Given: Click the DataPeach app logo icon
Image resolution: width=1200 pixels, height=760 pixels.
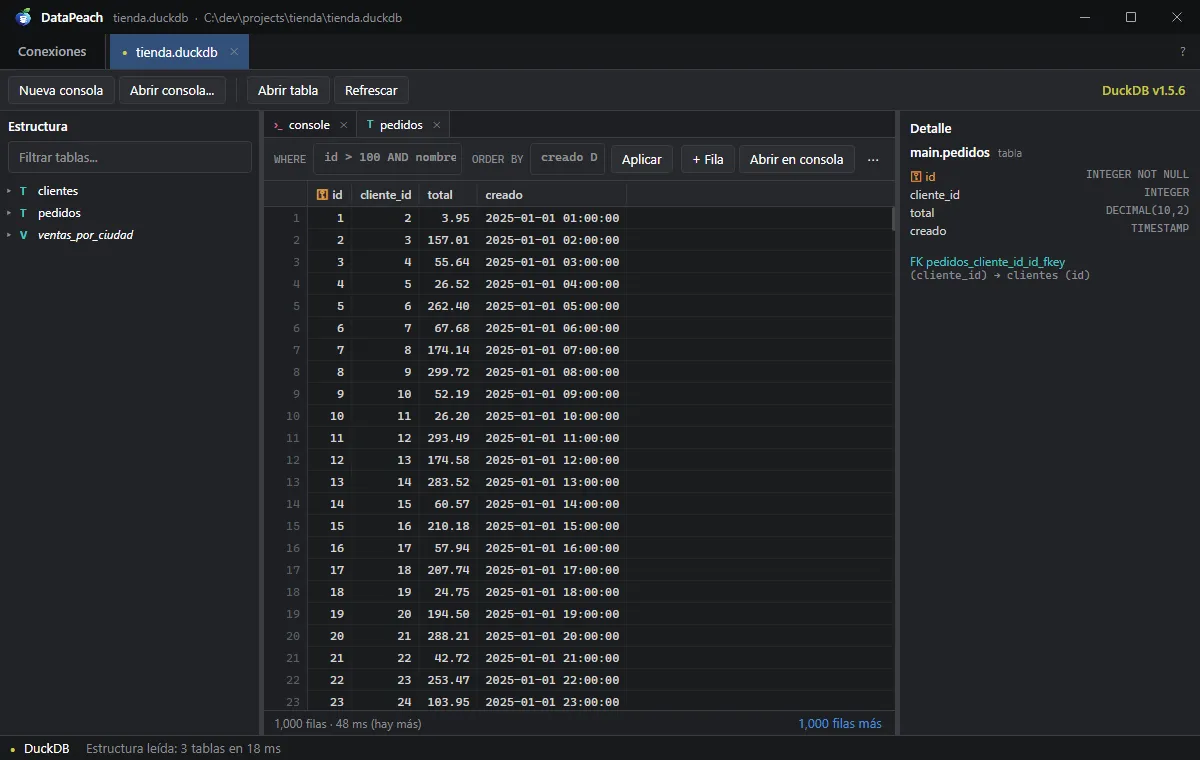Looking at the screenshot, I should pyautogui.click(x=24, y=17).
